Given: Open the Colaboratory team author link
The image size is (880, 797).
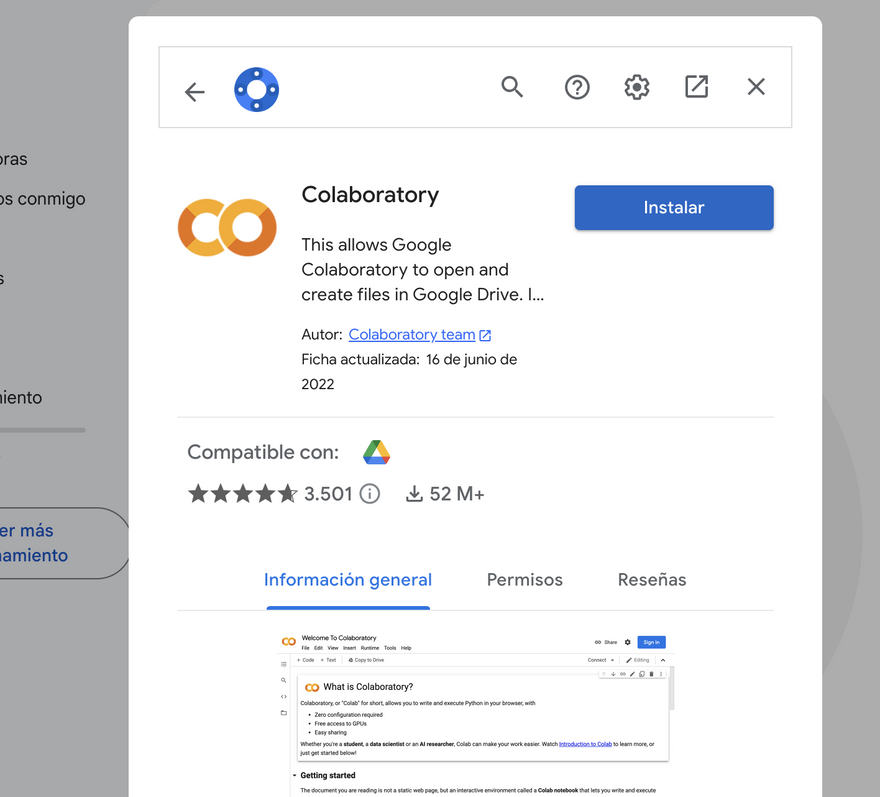Looking at the screenshot, I should coord(412,335).
